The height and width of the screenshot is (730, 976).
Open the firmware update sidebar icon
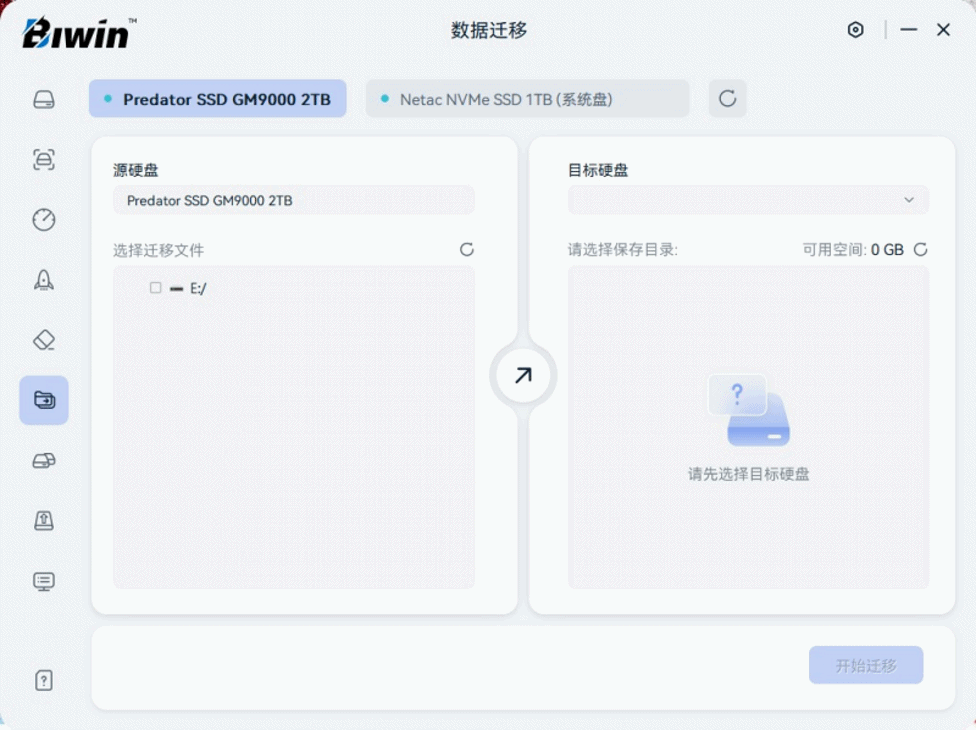pos(44,520)
